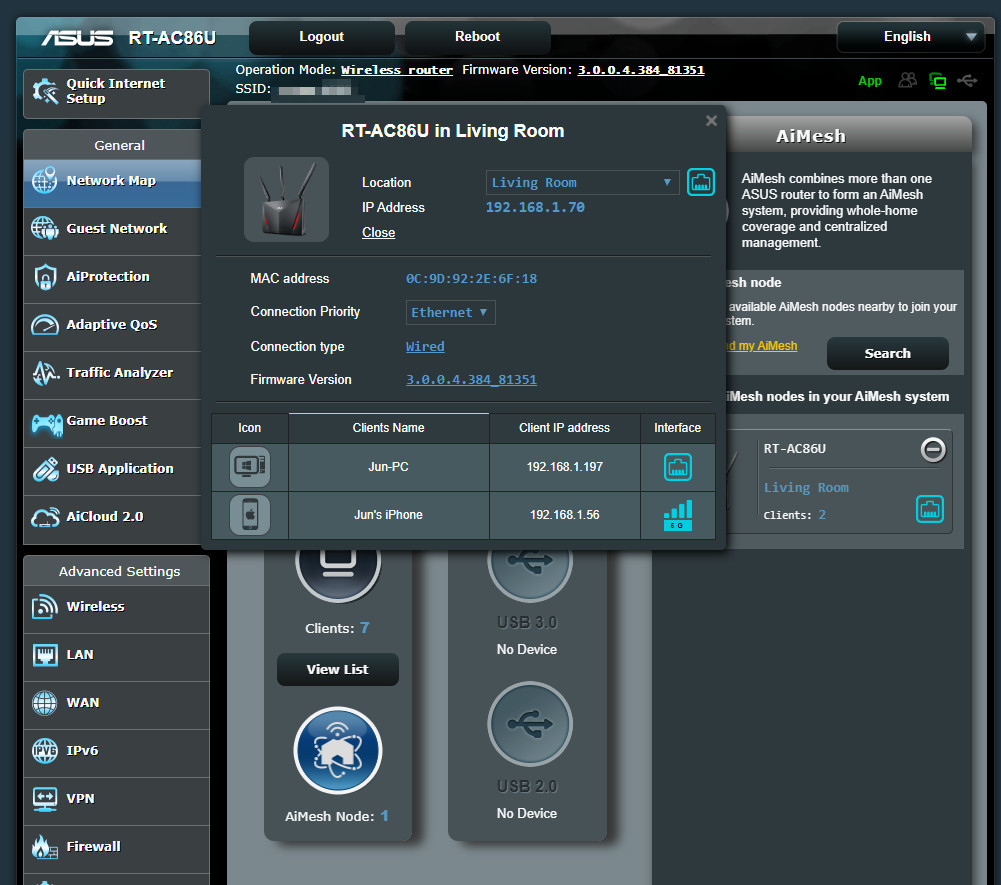Open VPN advanced settings

pos(116,799)
